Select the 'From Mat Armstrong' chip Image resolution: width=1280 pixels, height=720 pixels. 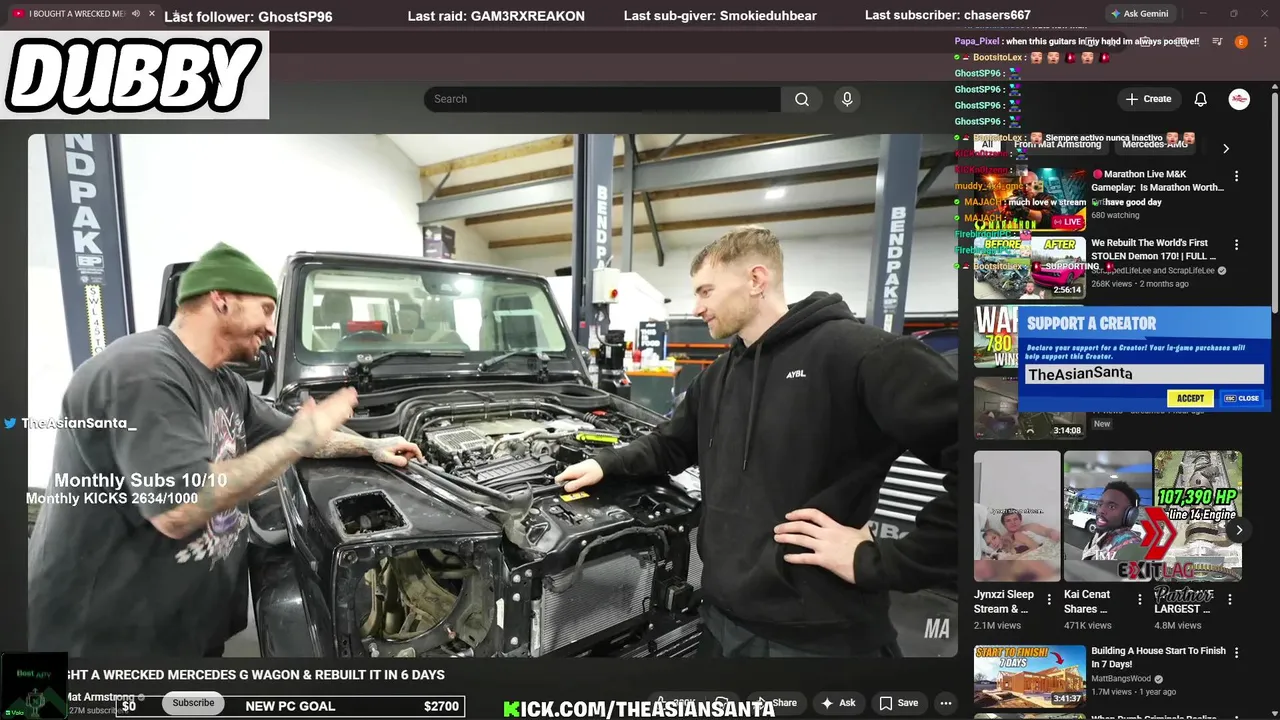(x=1057, y=145)
